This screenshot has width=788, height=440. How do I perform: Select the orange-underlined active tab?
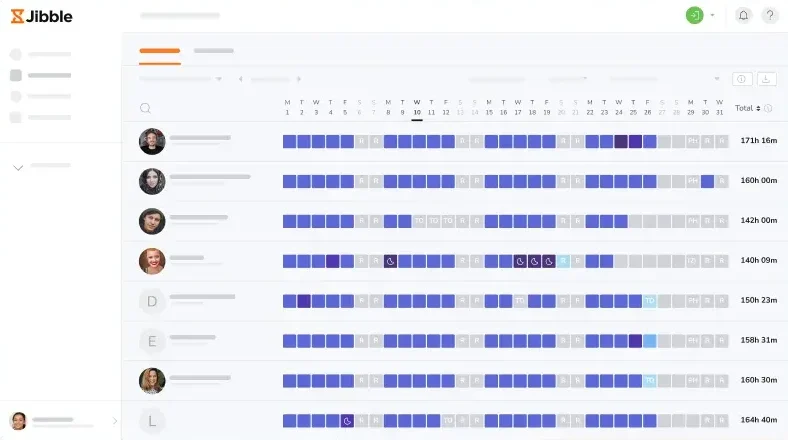[x=160, y=50]
